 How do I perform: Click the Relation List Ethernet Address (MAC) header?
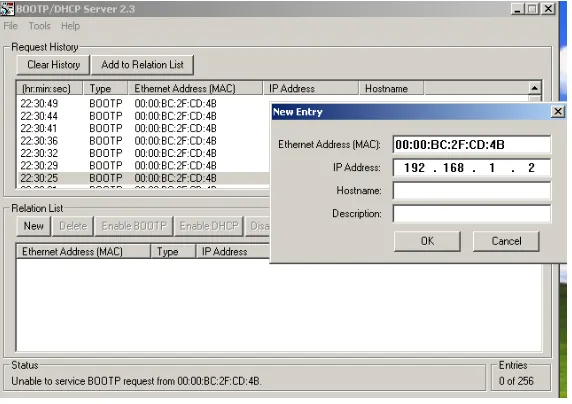(83, 252)
